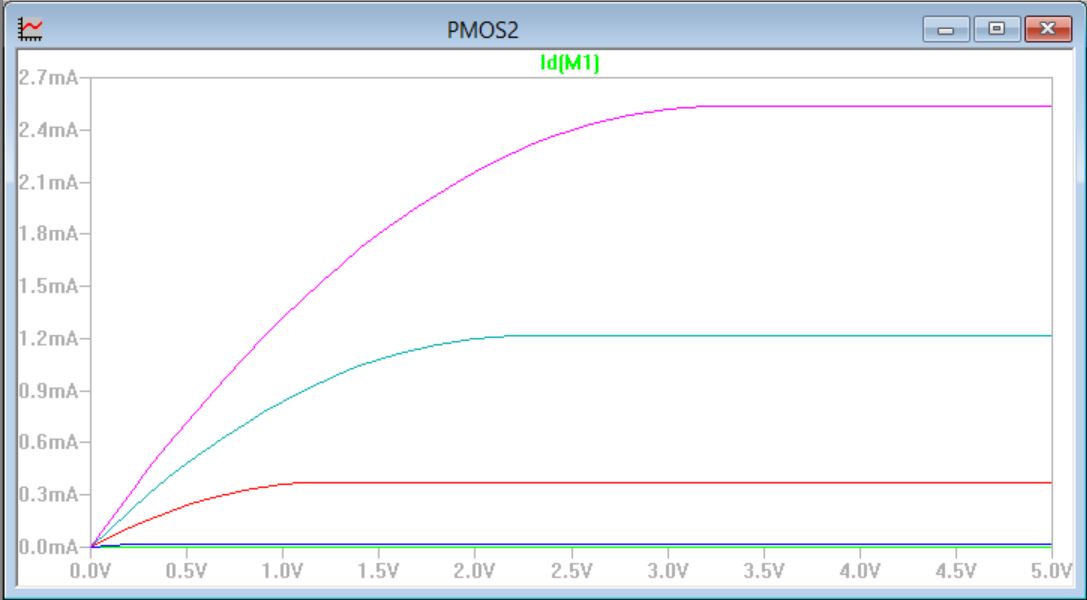Close the PMOS2 plot window
The width and height of the screenshot is (1087, 600).
click(x=1047, y=29)
